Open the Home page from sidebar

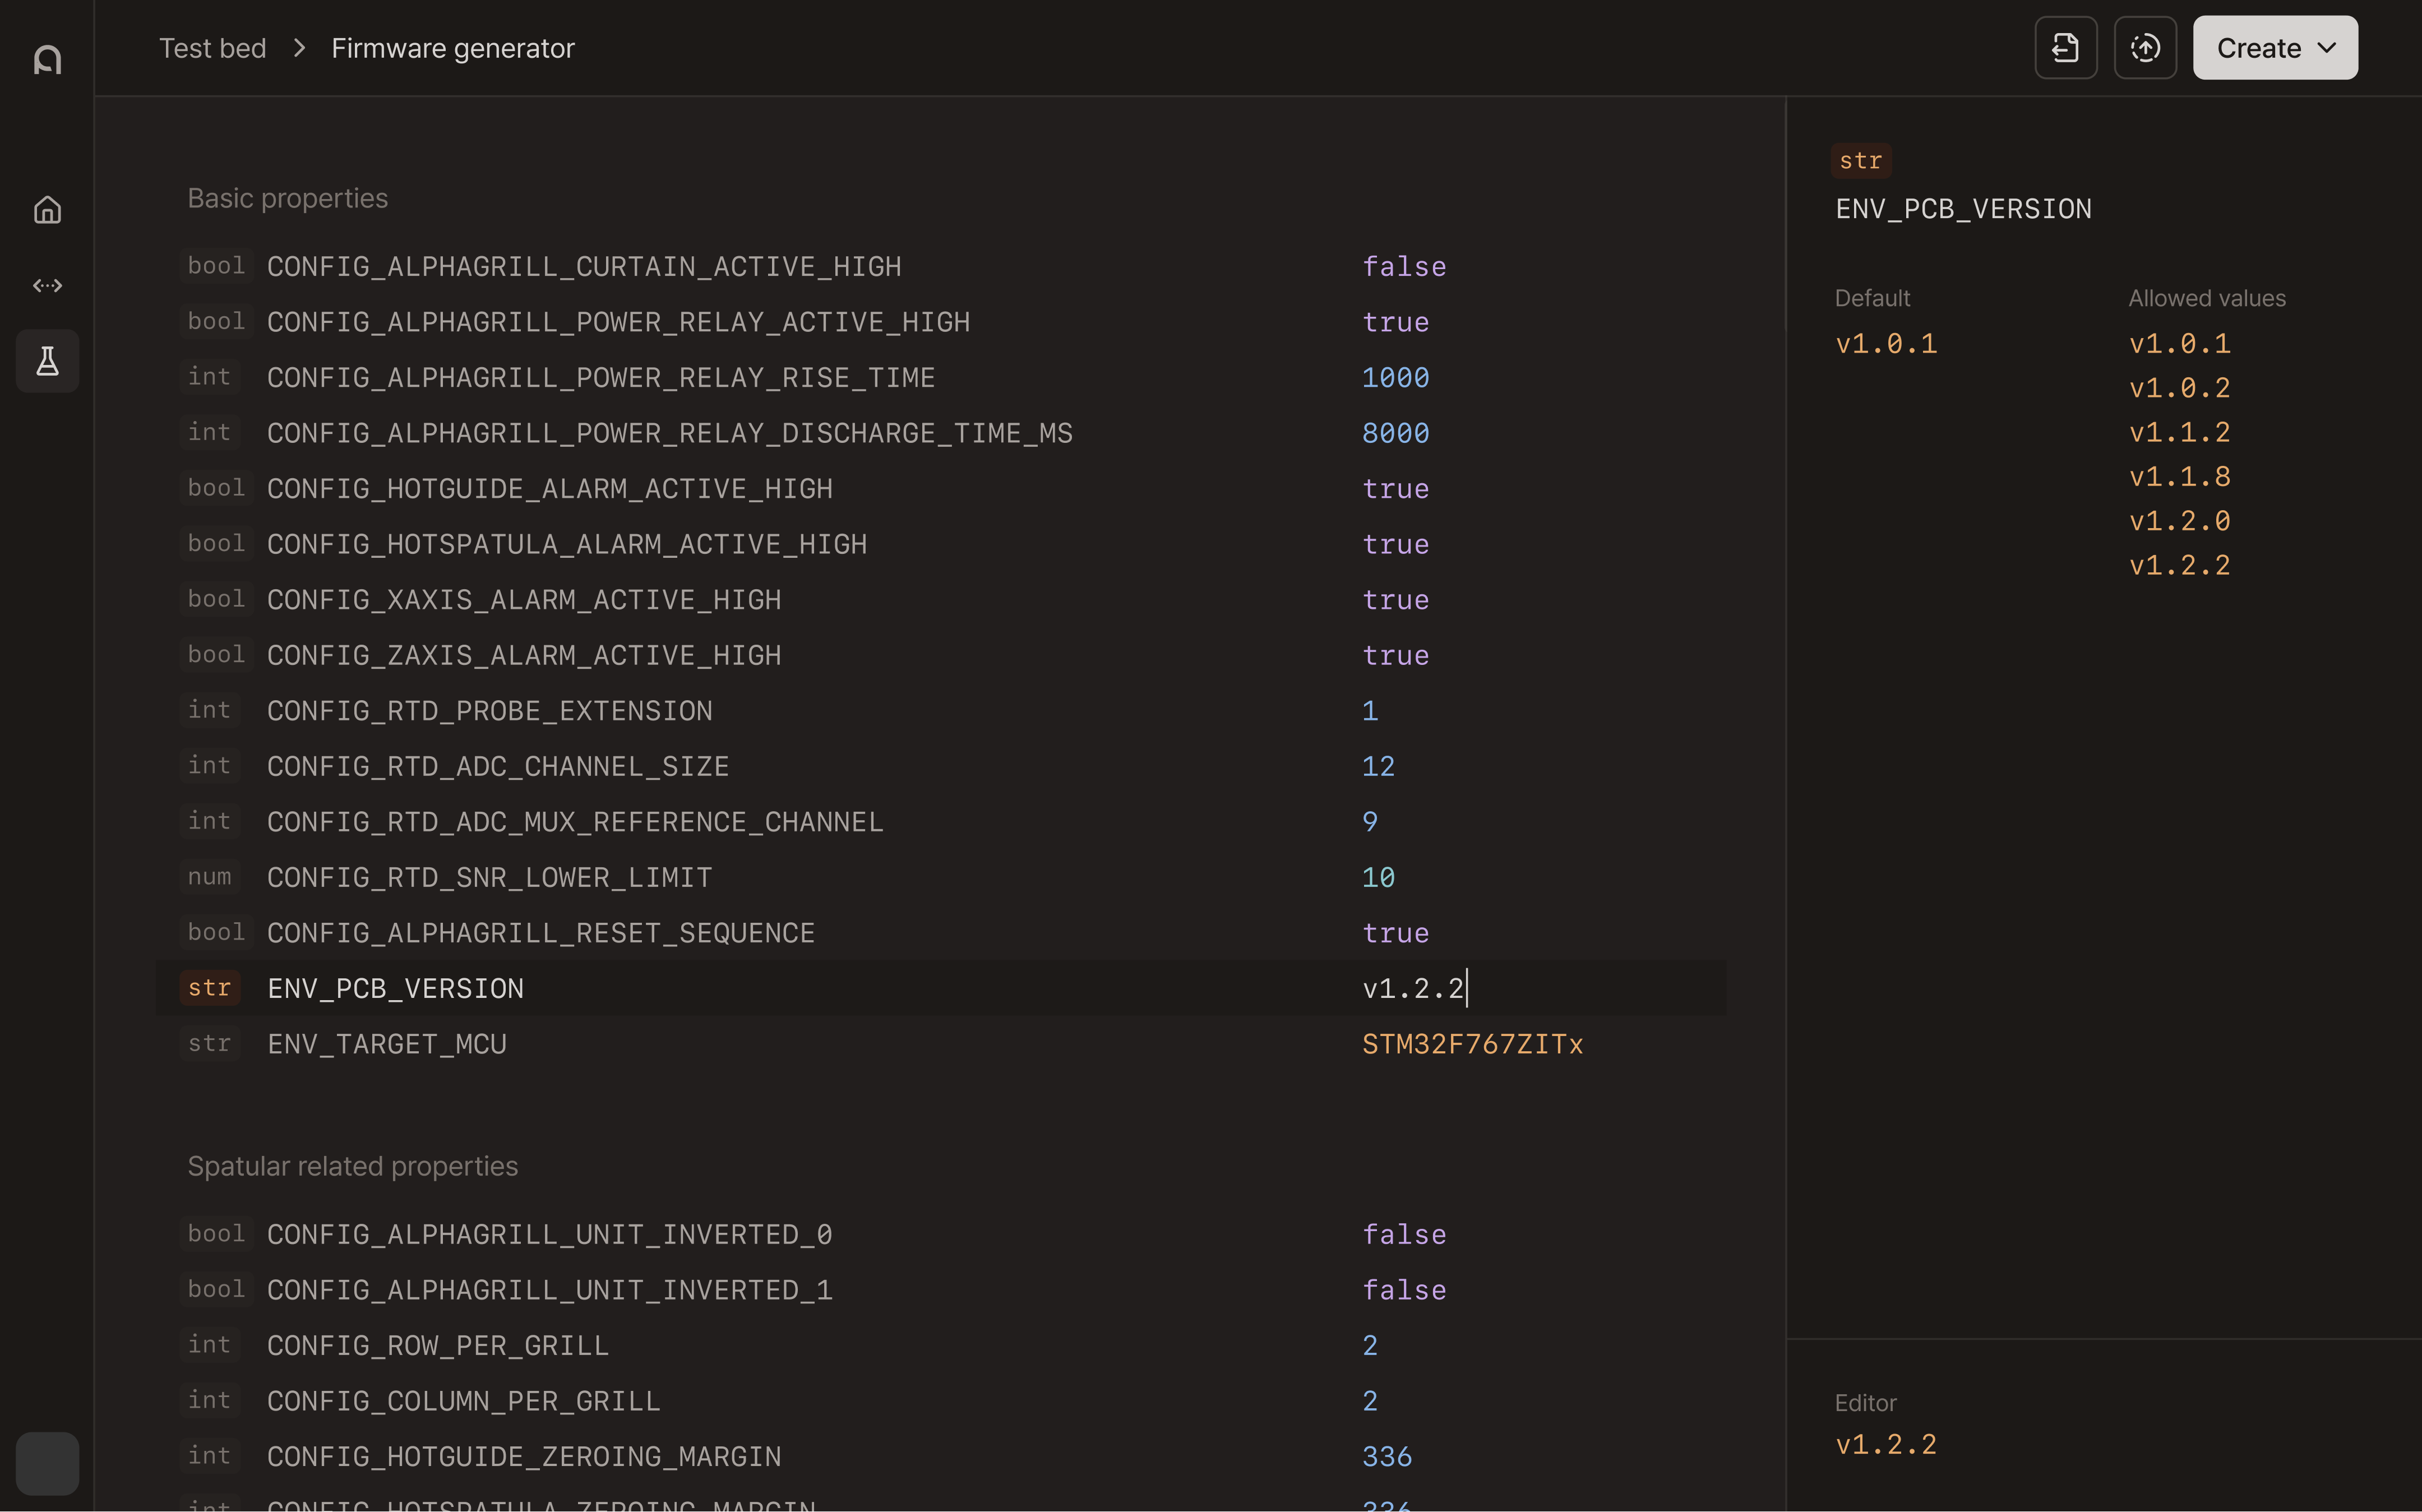(x=47, y=210)
